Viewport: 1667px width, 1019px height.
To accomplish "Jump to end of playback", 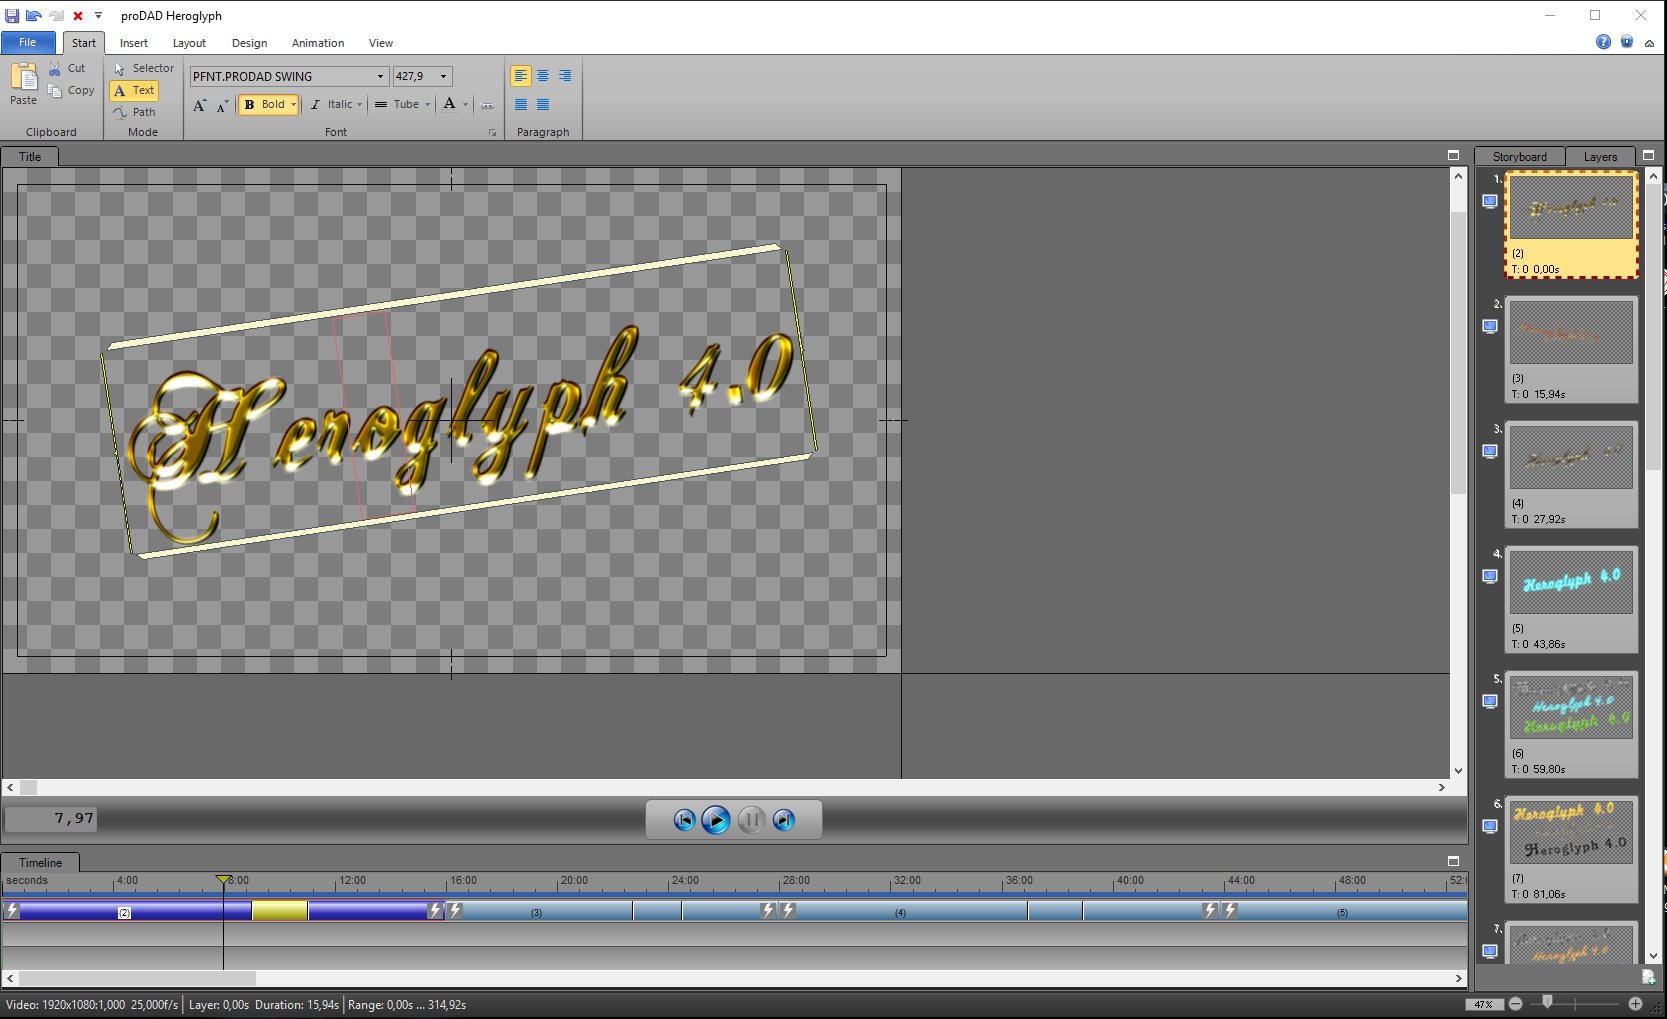I will [784, 820].
